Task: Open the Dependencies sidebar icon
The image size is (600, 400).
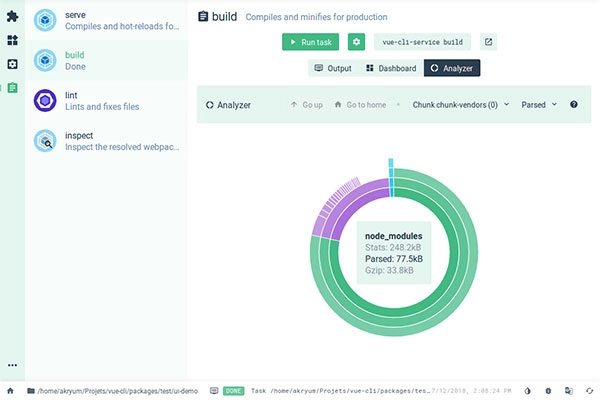Action: point(12,41)
